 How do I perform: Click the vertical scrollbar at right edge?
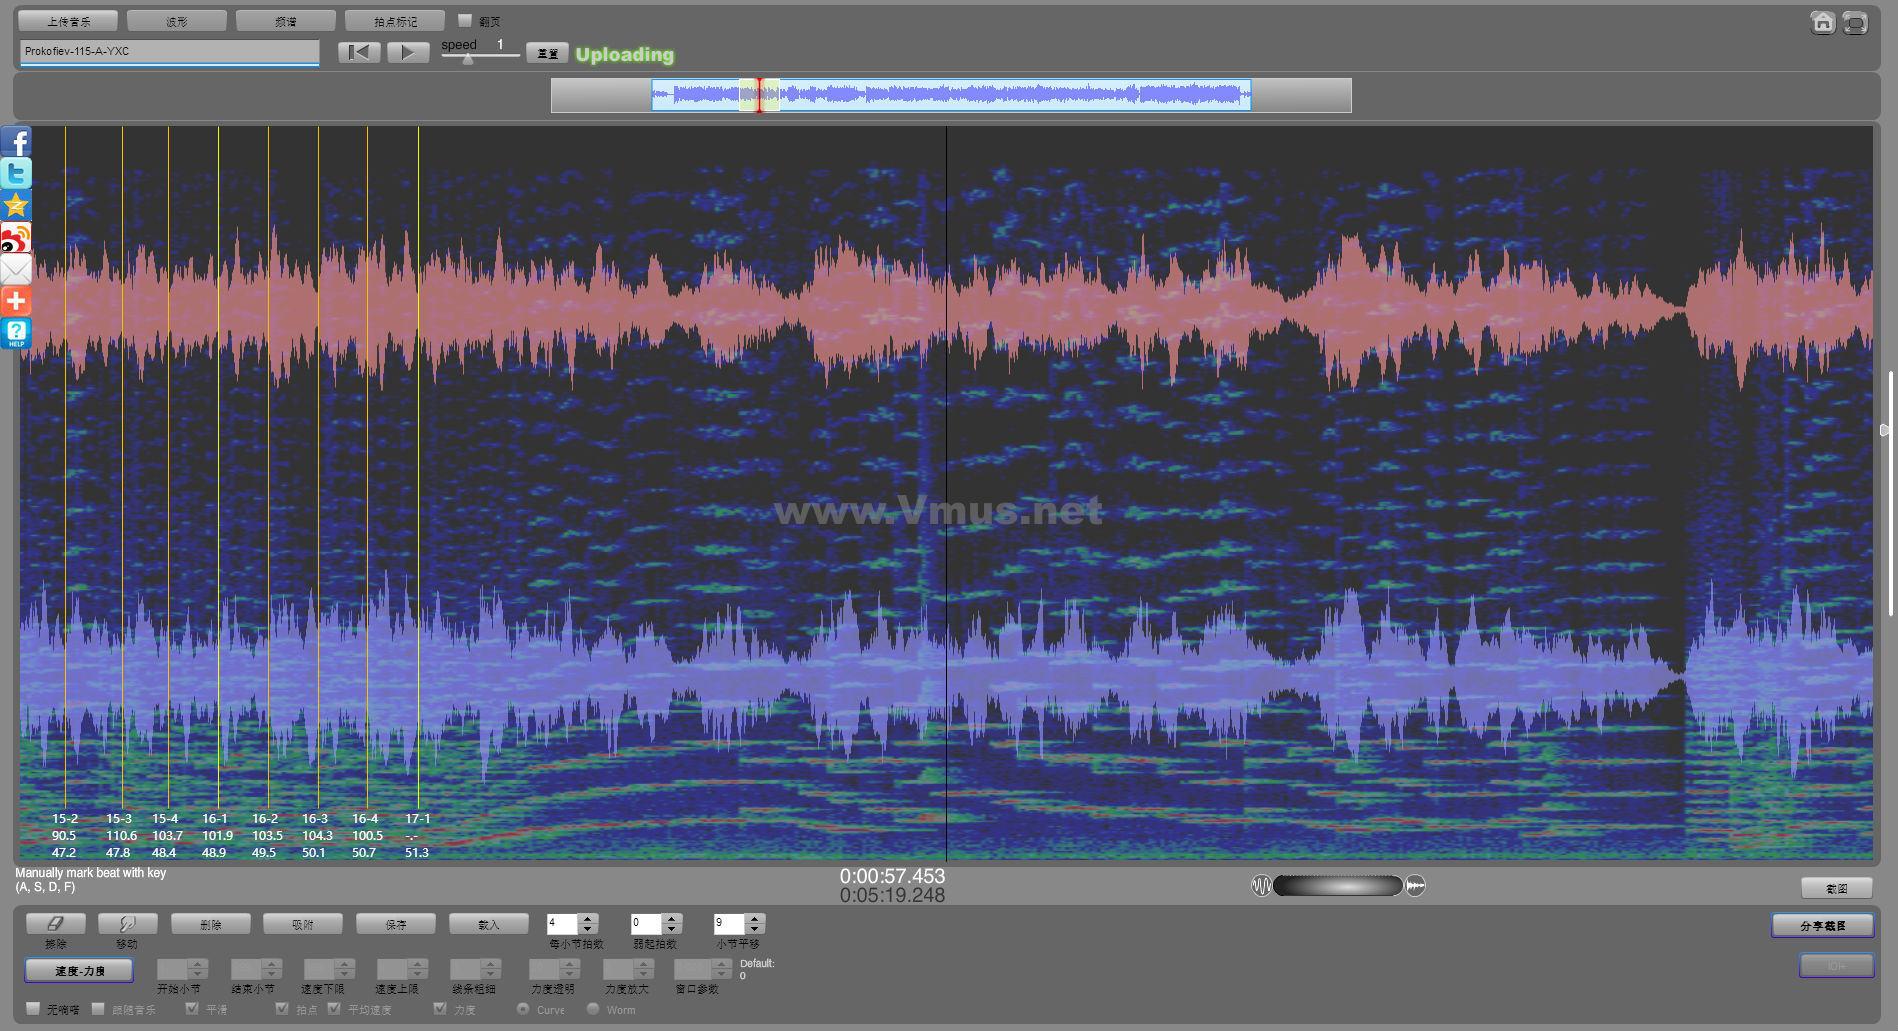click(x=1890, y=492)
